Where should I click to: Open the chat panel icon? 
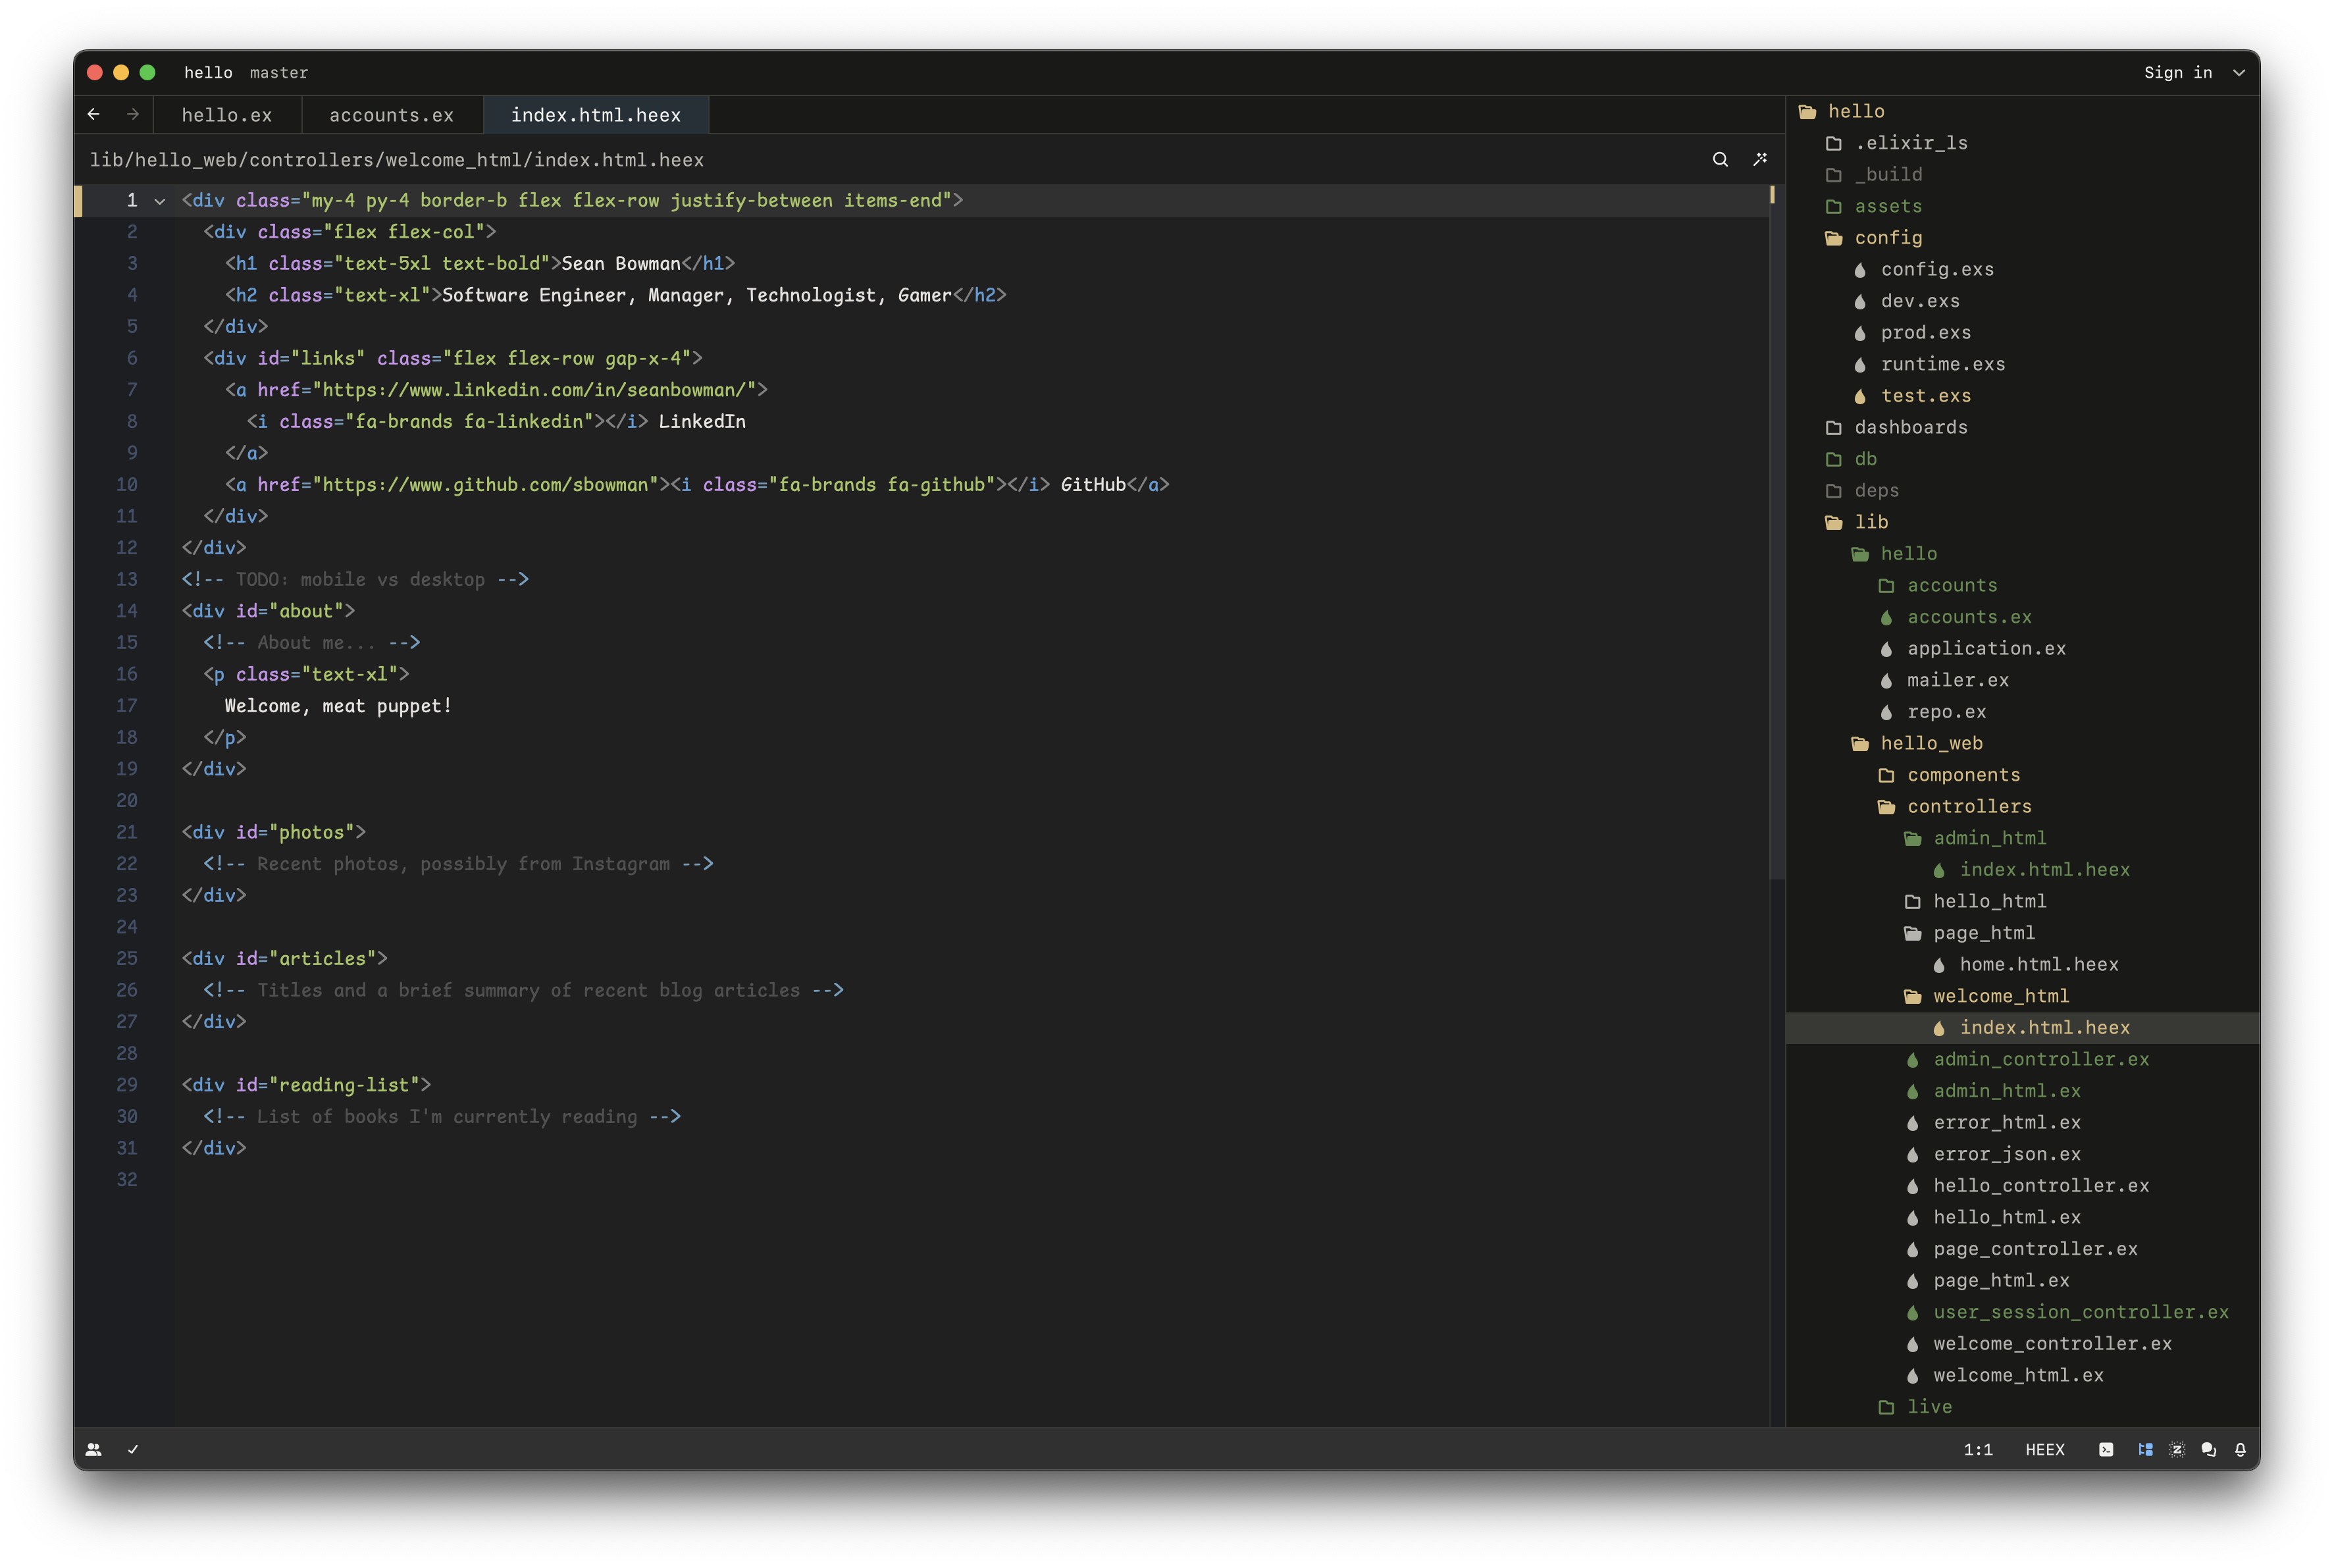[2209, 1449]
